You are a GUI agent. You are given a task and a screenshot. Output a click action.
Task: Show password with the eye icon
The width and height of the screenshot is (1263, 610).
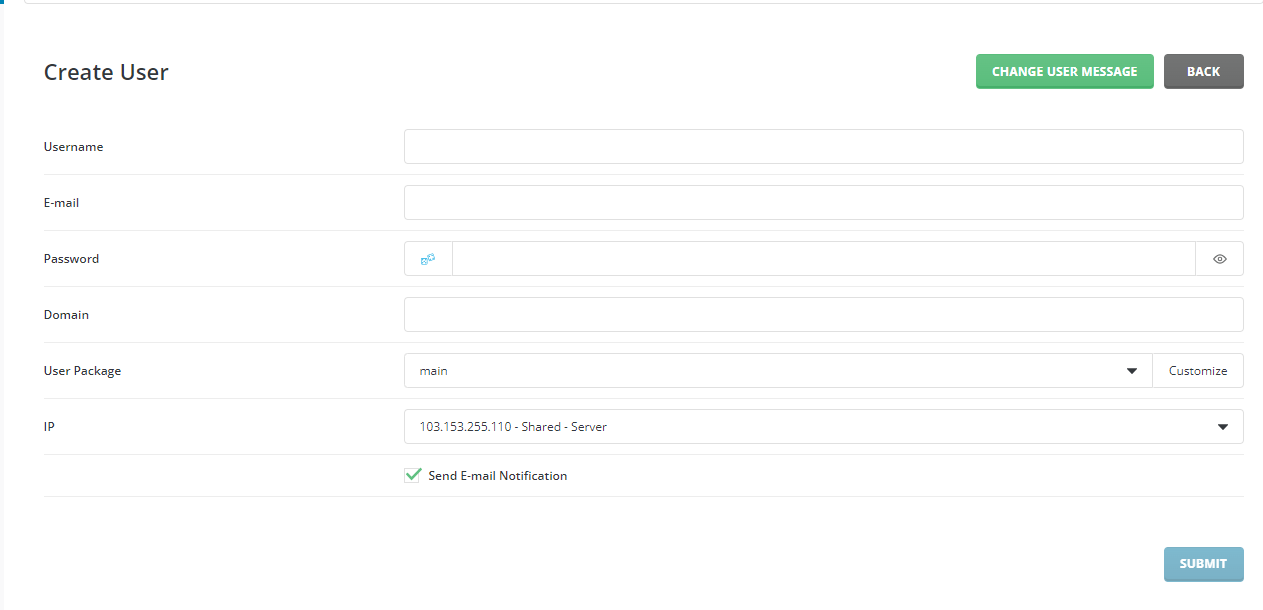(1219, 259)
